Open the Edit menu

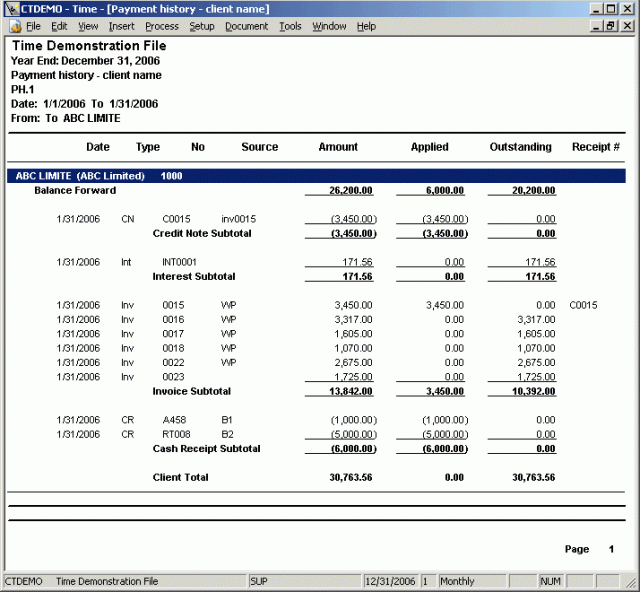60,26
